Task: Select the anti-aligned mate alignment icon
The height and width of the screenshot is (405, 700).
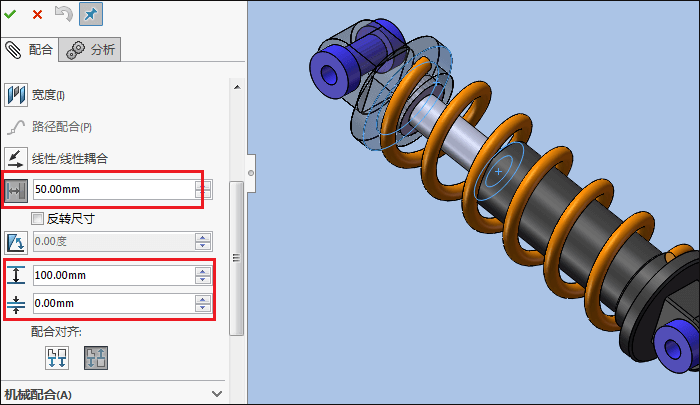Action: tap(96, 358)
